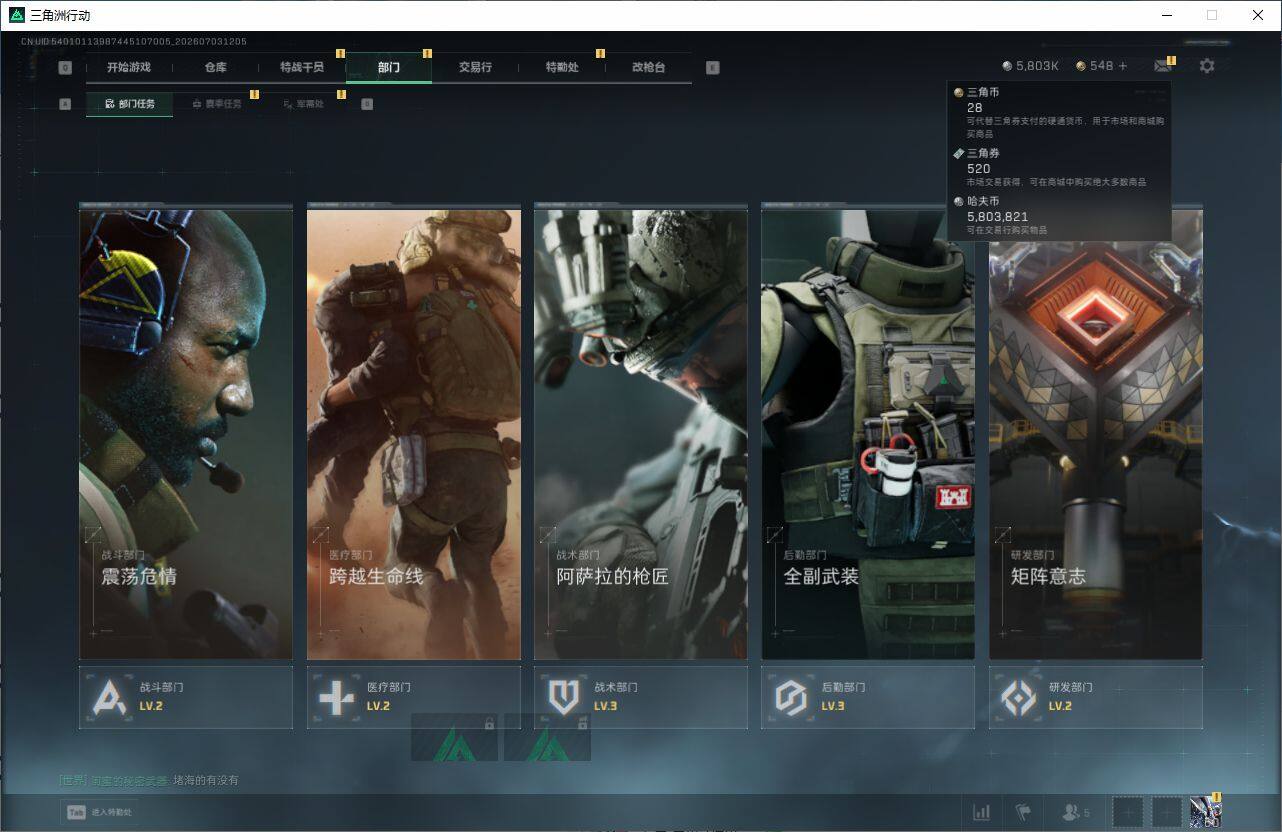Click the first empty squad plus slot

click(x=1127, y=812)
